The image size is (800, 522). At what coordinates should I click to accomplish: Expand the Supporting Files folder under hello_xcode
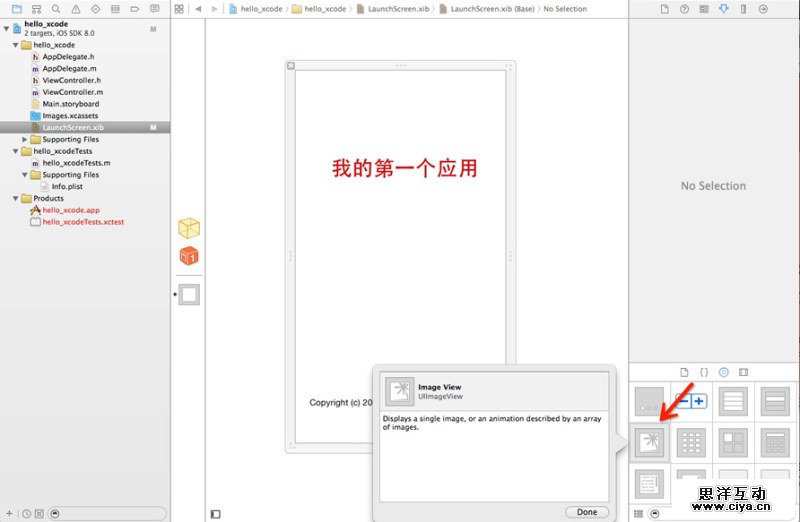click(25, 140)
